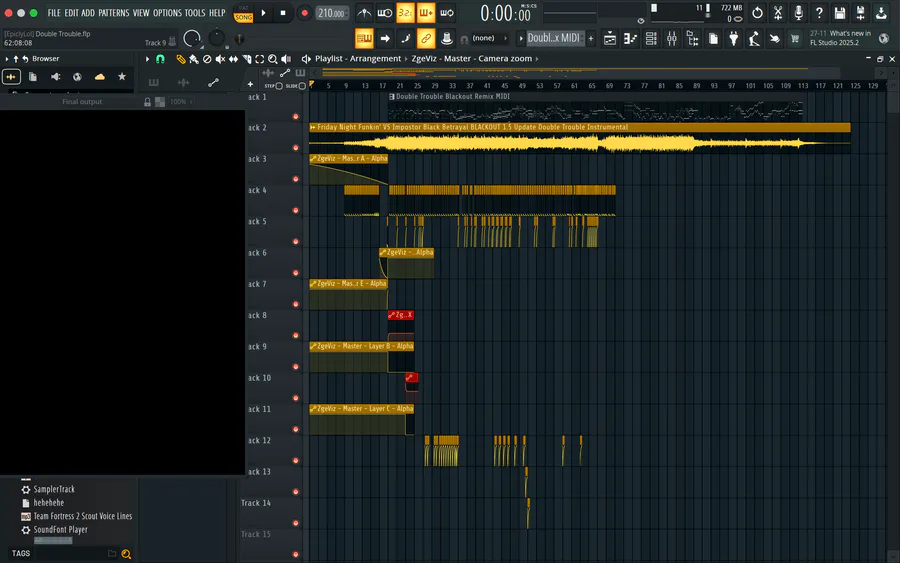The height and width of the screenshot is (563, 900).
Task: Select the Zoom magnifier tool
Action: click(x=273, y=59)
